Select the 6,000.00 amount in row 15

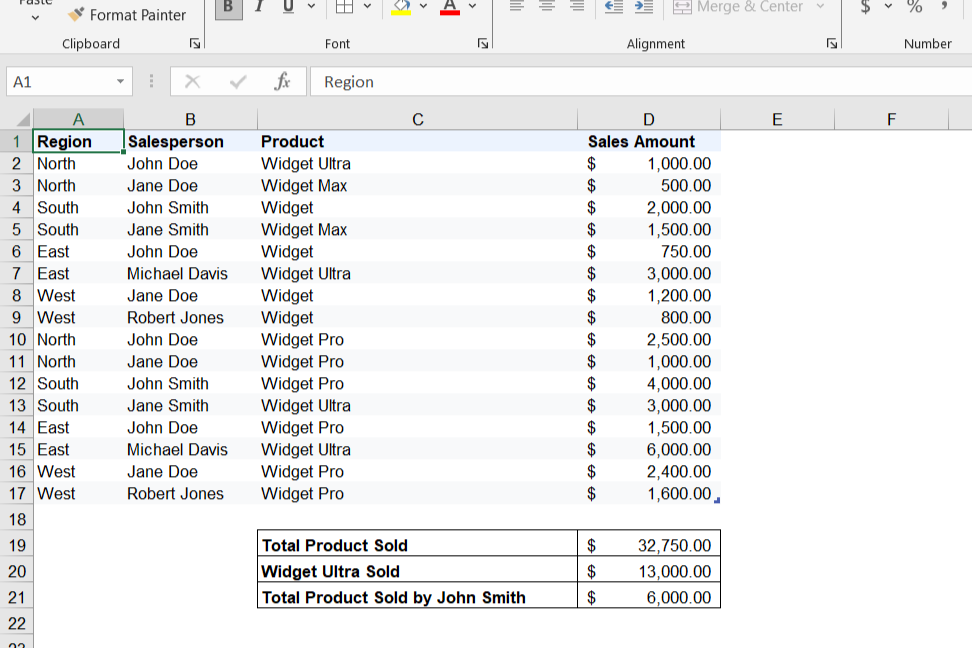pyautogui.click(x=648, y=450)
